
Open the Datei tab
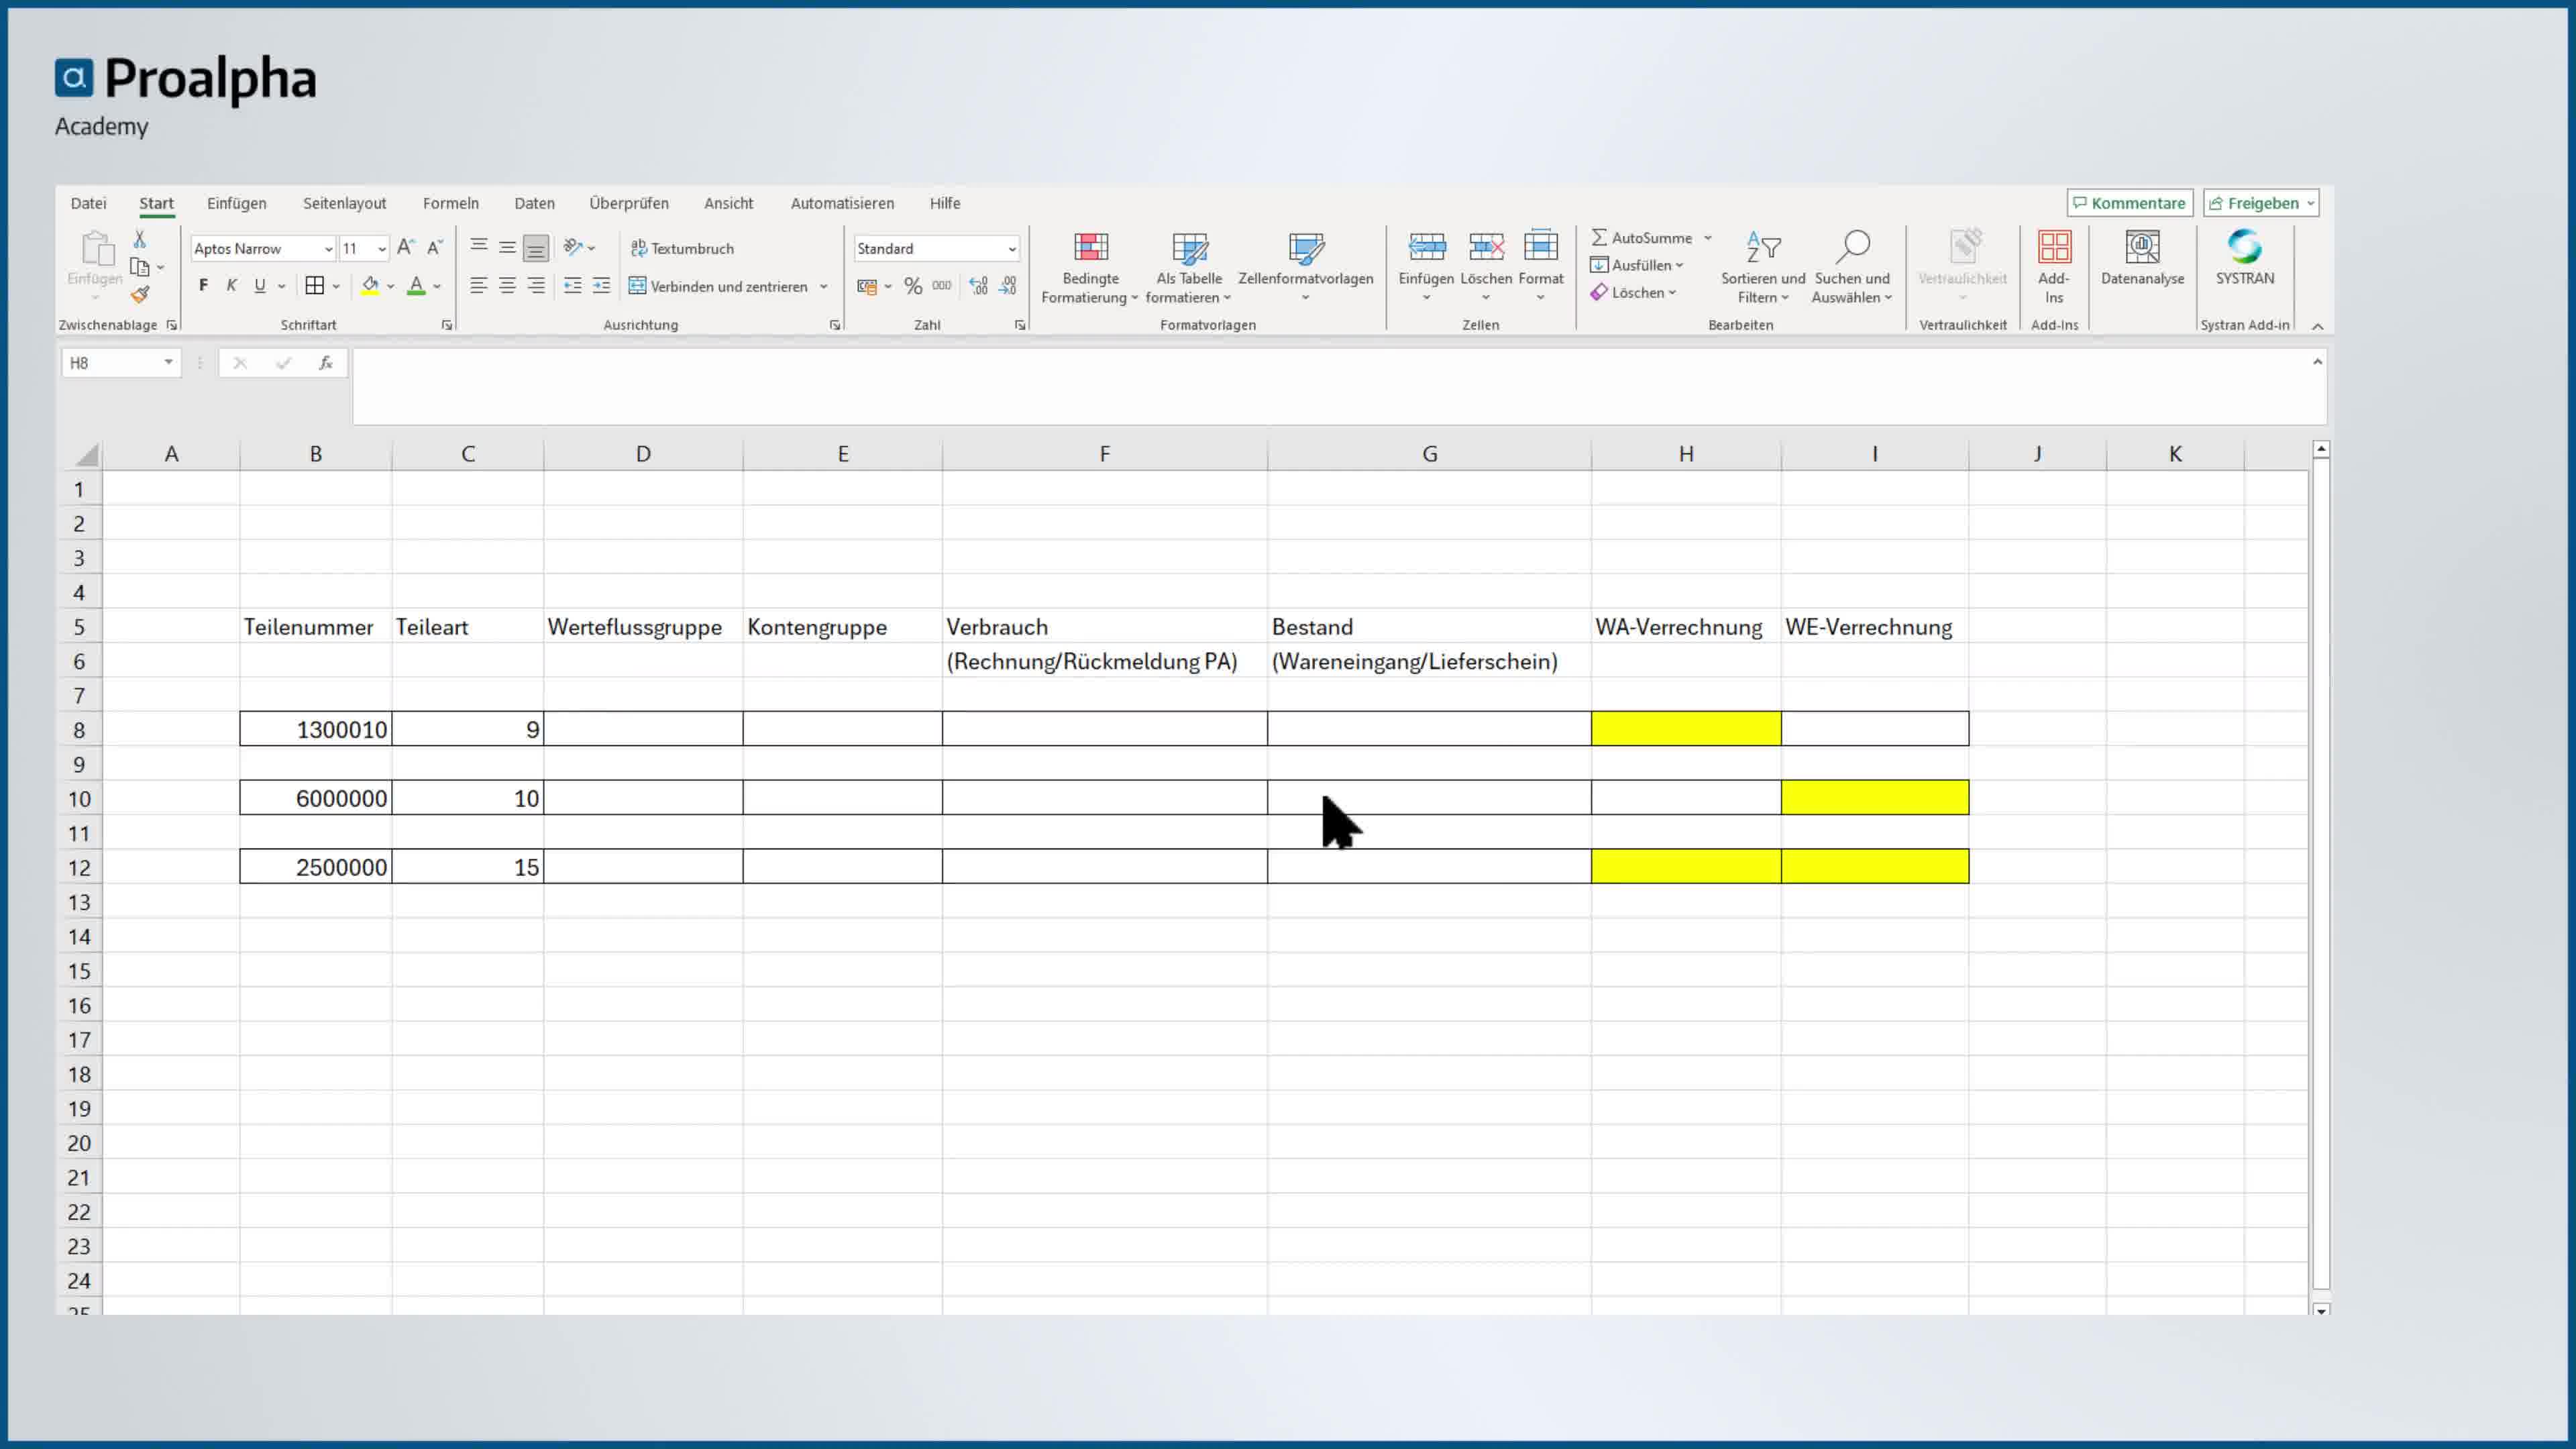[x=88, y=203]
